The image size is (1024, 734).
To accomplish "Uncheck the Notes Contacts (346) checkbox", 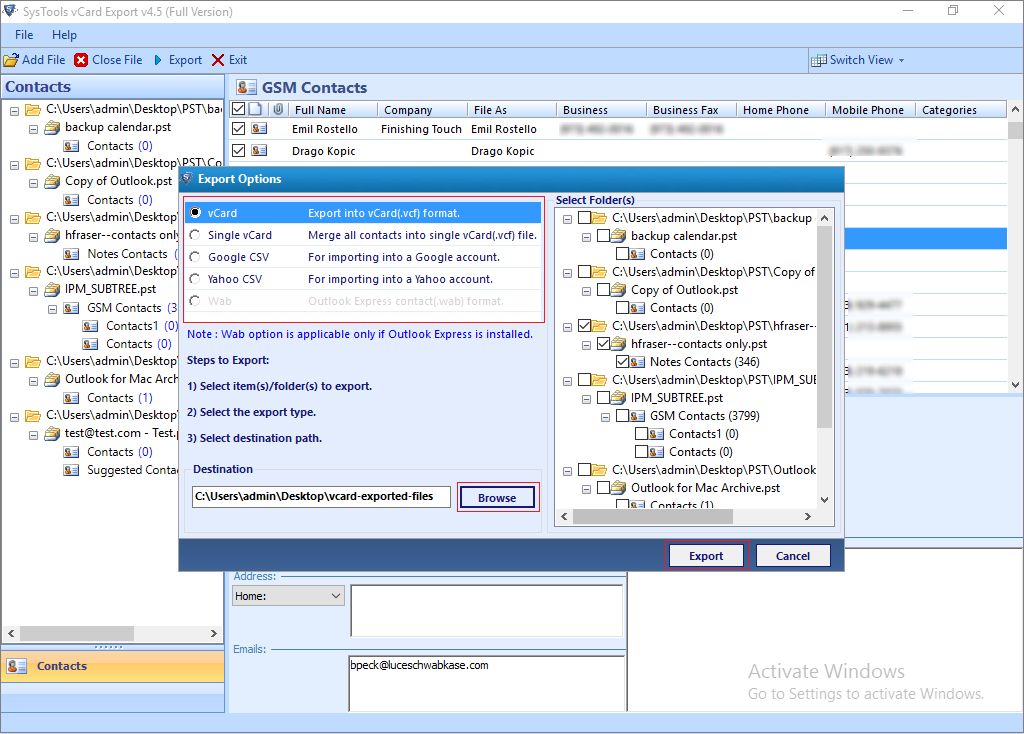I will (x=622, y=362).
